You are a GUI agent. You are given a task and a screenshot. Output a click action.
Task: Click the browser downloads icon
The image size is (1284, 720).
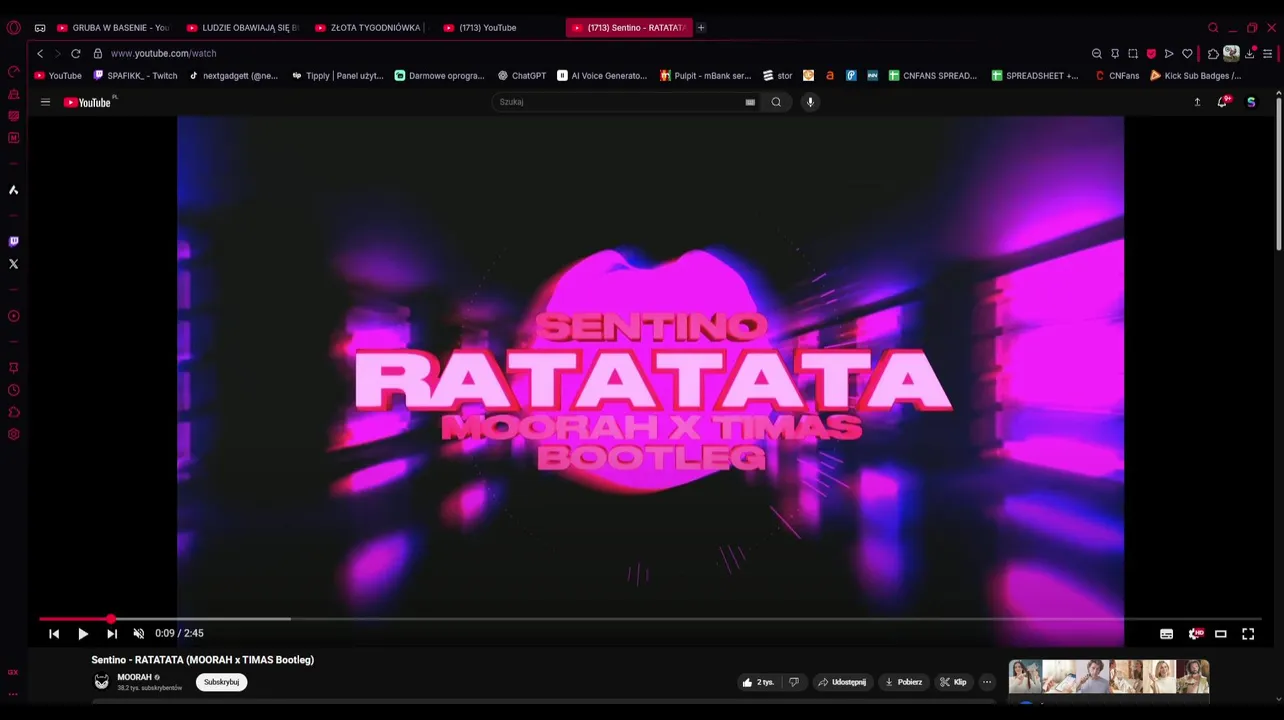(1249, 53)
